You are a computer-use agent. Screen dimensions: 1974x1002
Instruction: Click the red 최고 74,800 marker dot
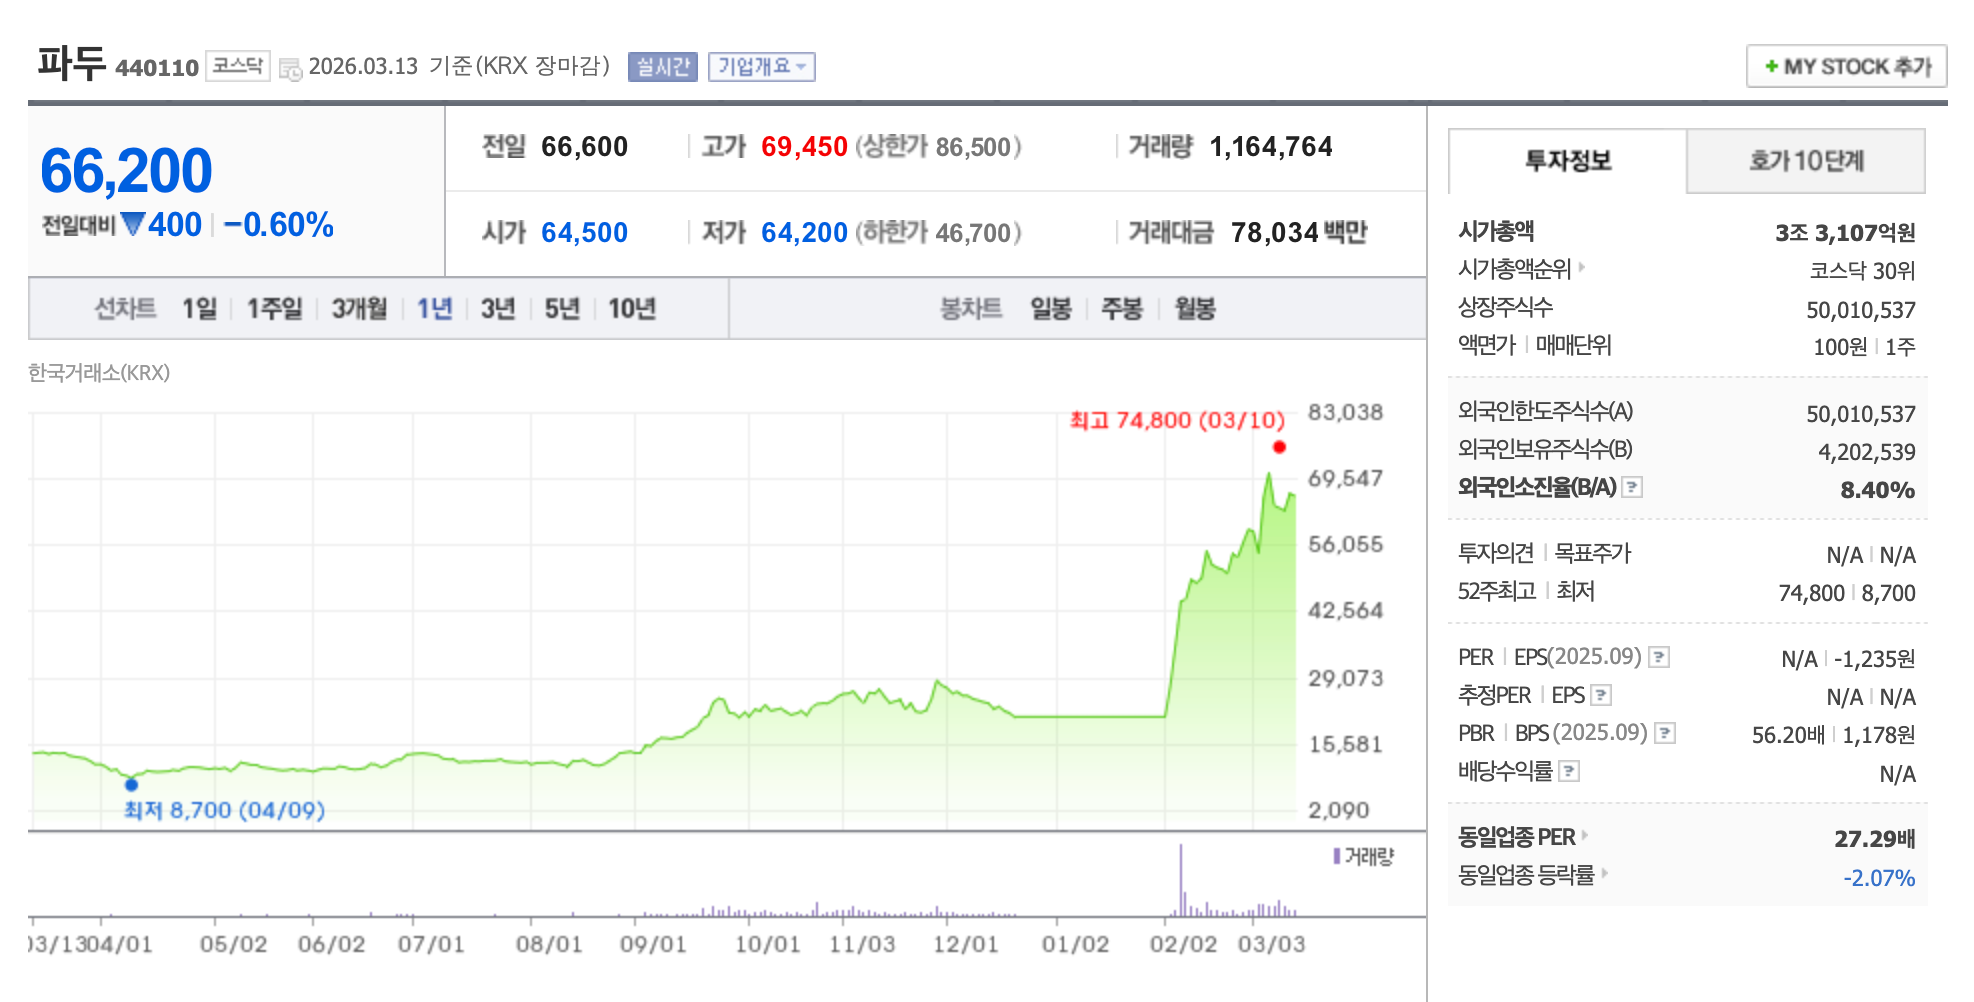pos(1279,447)
